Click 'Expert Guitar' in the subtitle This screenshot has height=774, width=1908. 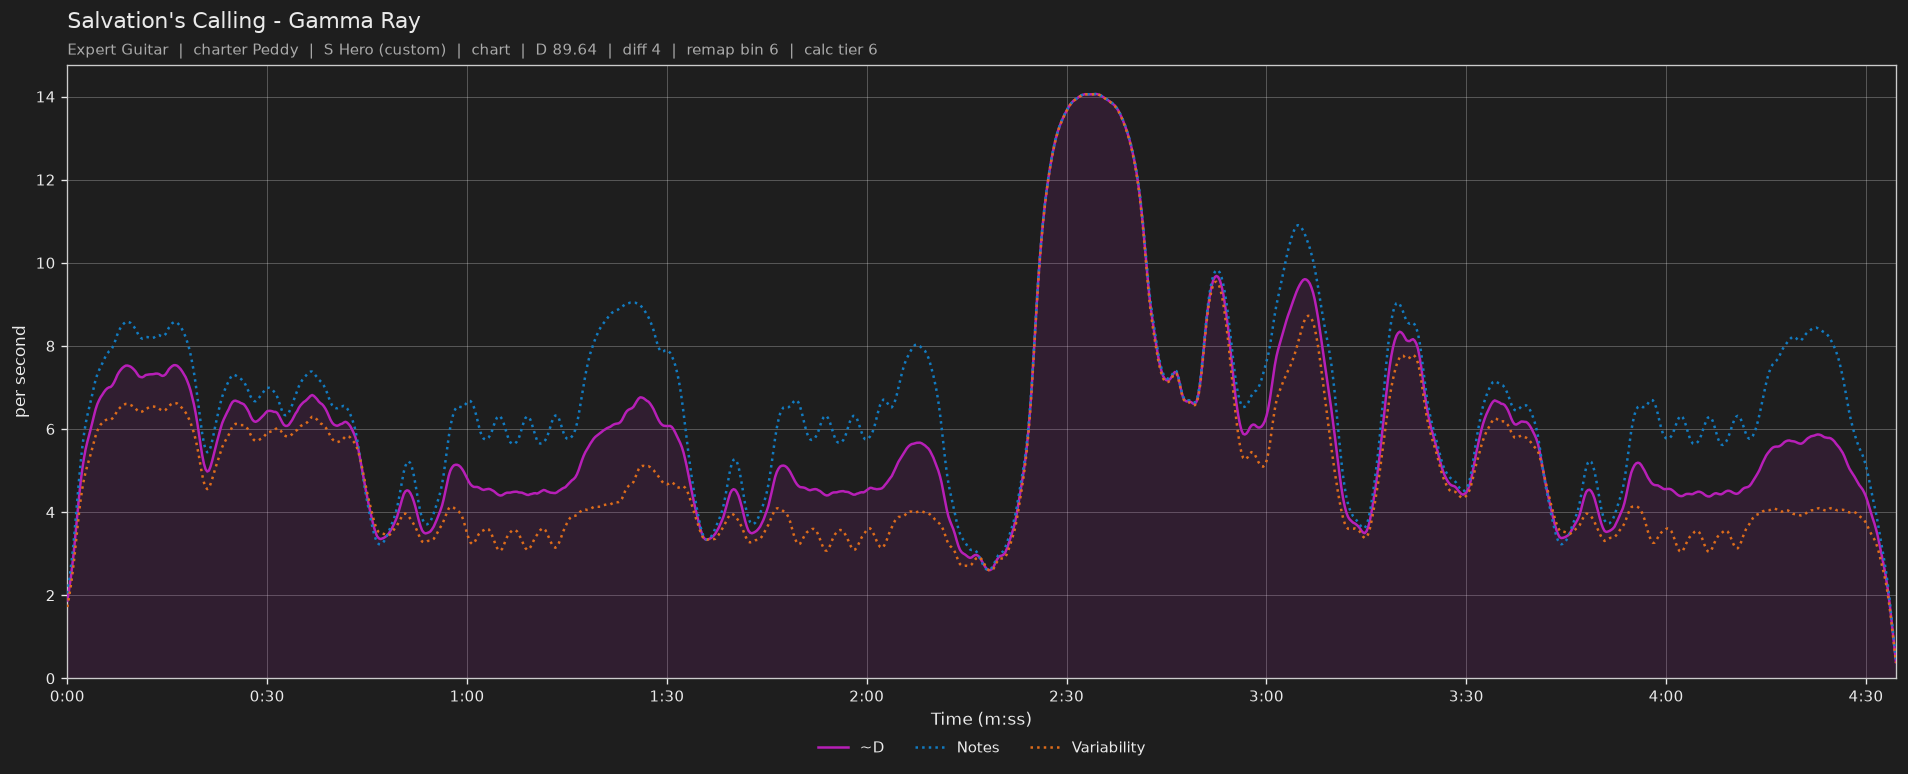[x=118, y=50]
